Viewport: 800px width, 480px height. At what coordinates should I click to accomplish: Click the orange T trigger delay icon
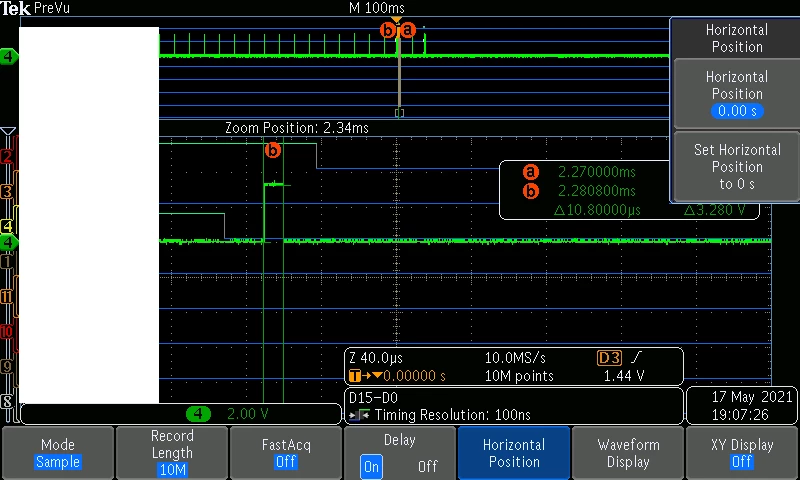click(354, 376)
